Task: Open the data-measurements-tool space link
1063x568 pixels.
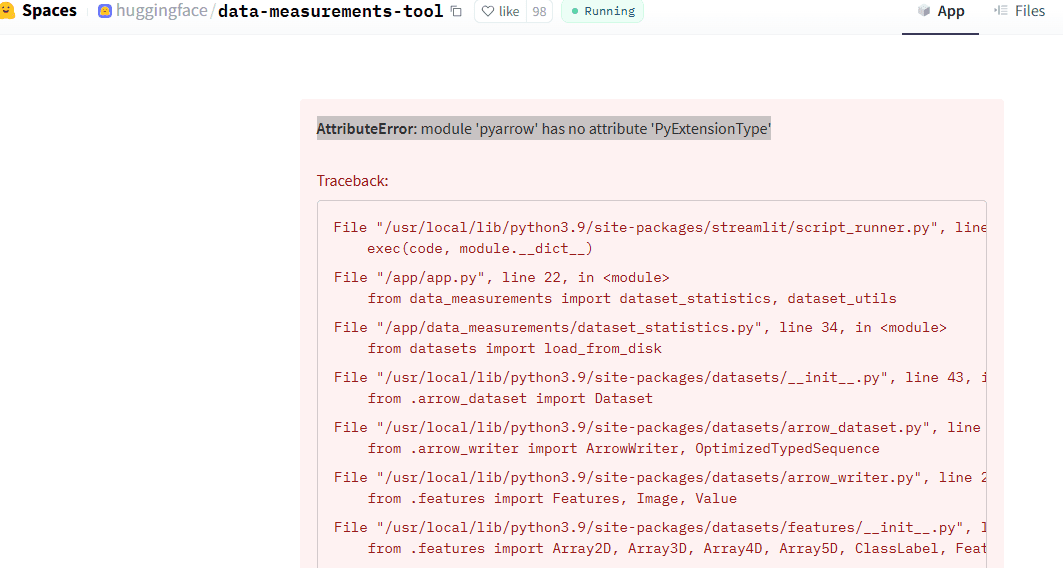Action: (x=330, y=11)
